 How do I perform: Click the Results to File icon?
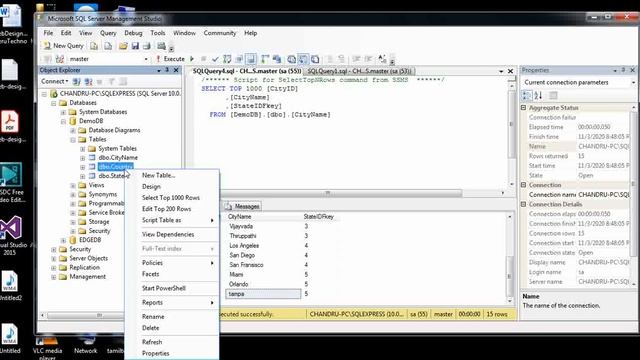pyautogui.click(x=315, y=59)
